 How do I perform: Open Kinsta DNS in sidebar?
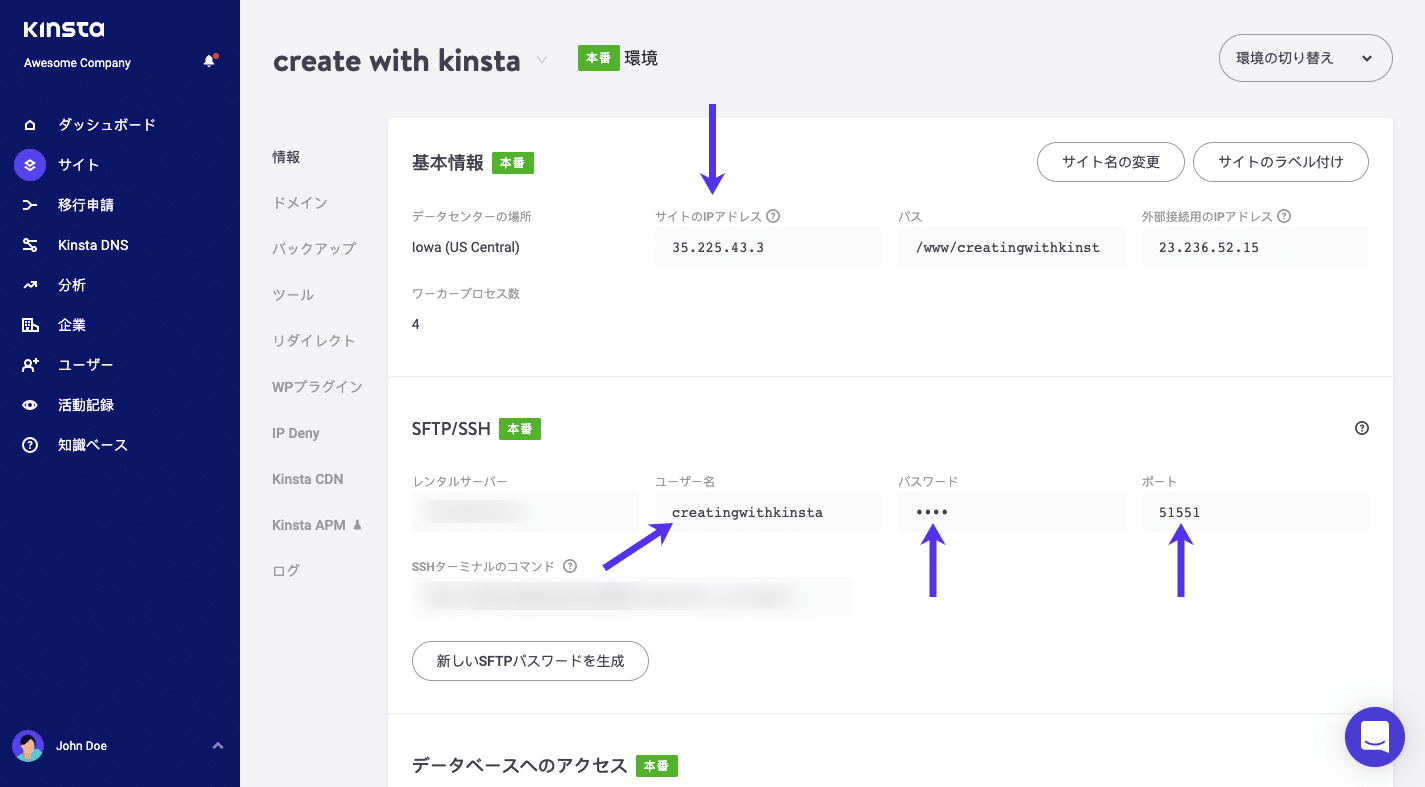(93, 245)
